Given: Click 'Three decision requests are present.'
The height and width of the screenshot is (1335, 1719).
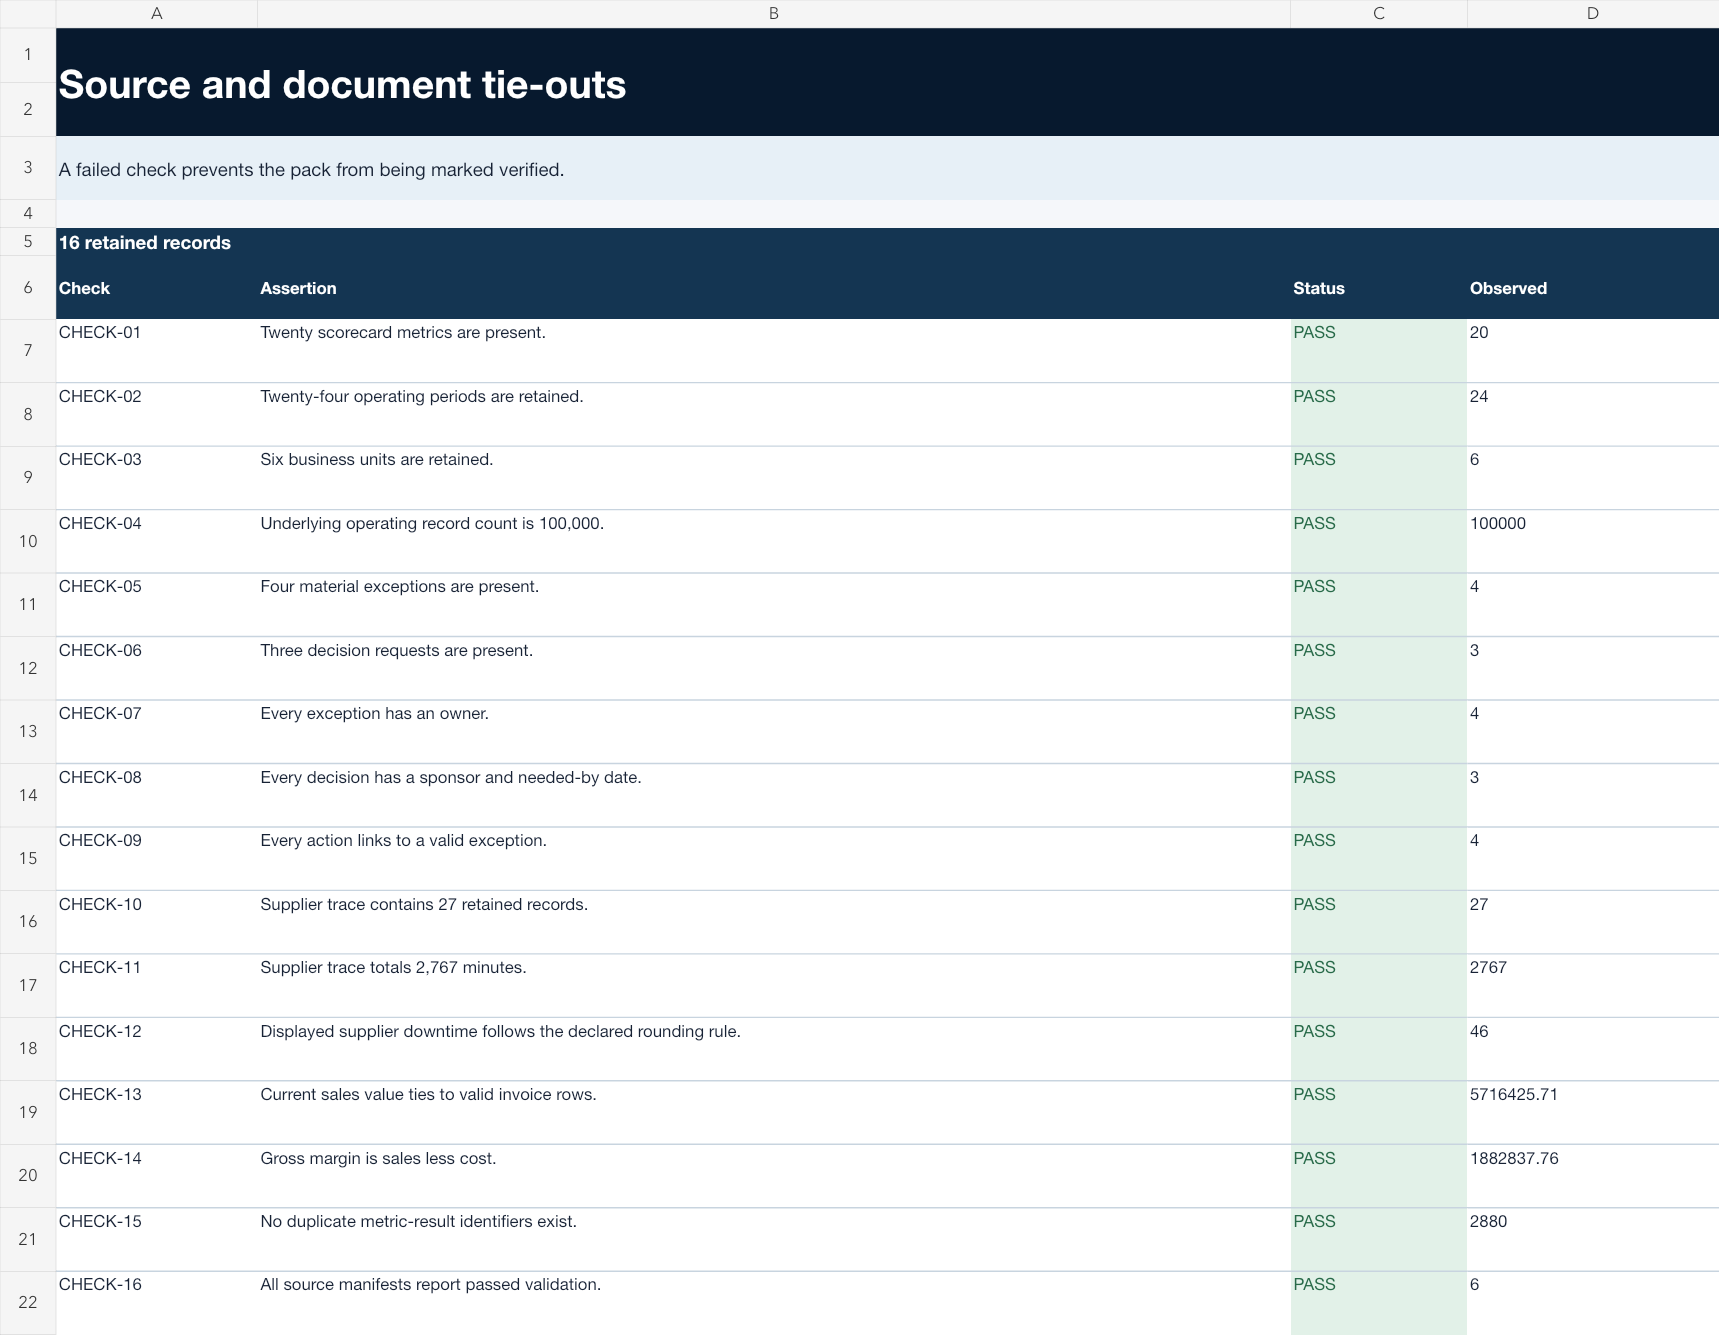Looking at the screenshot, I should 397,650.
